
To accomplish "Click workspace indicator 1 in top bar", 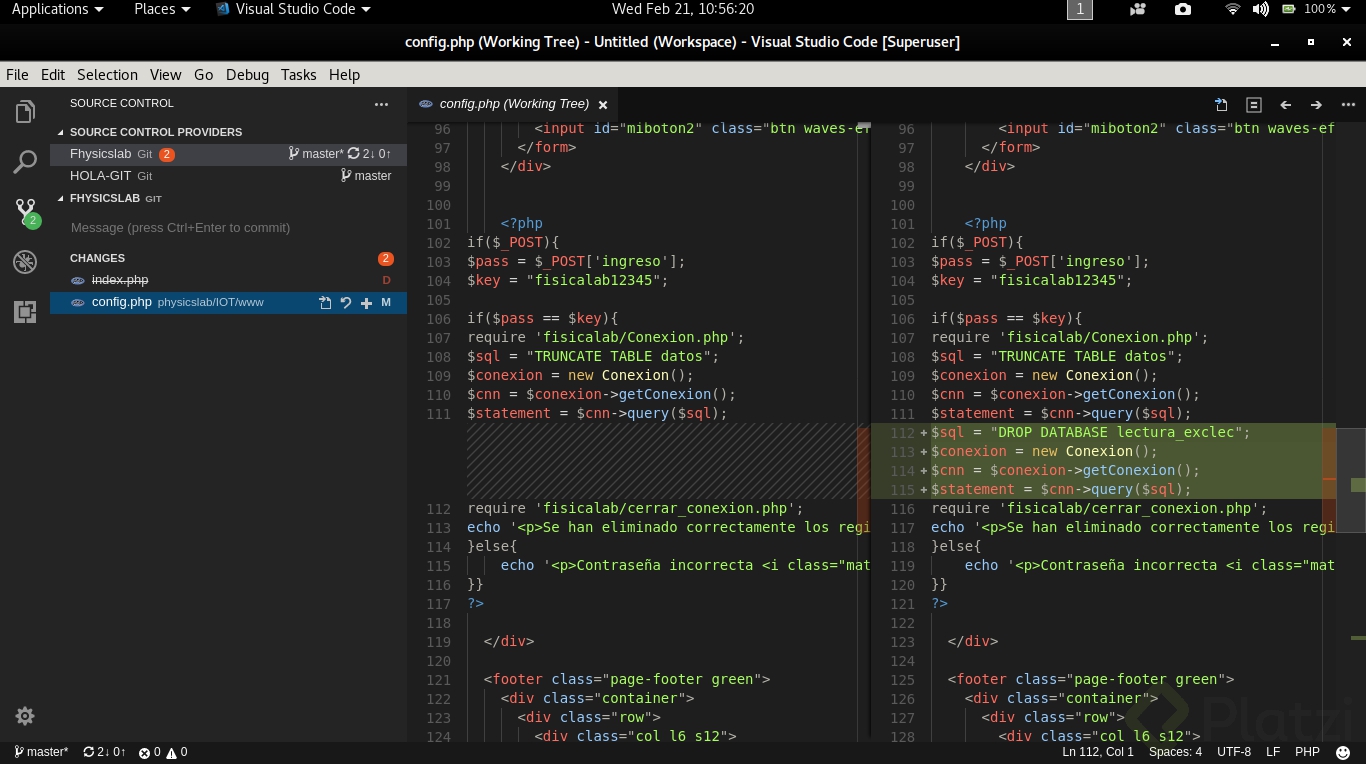I will pyautogui.click(x=1080, y=9).
